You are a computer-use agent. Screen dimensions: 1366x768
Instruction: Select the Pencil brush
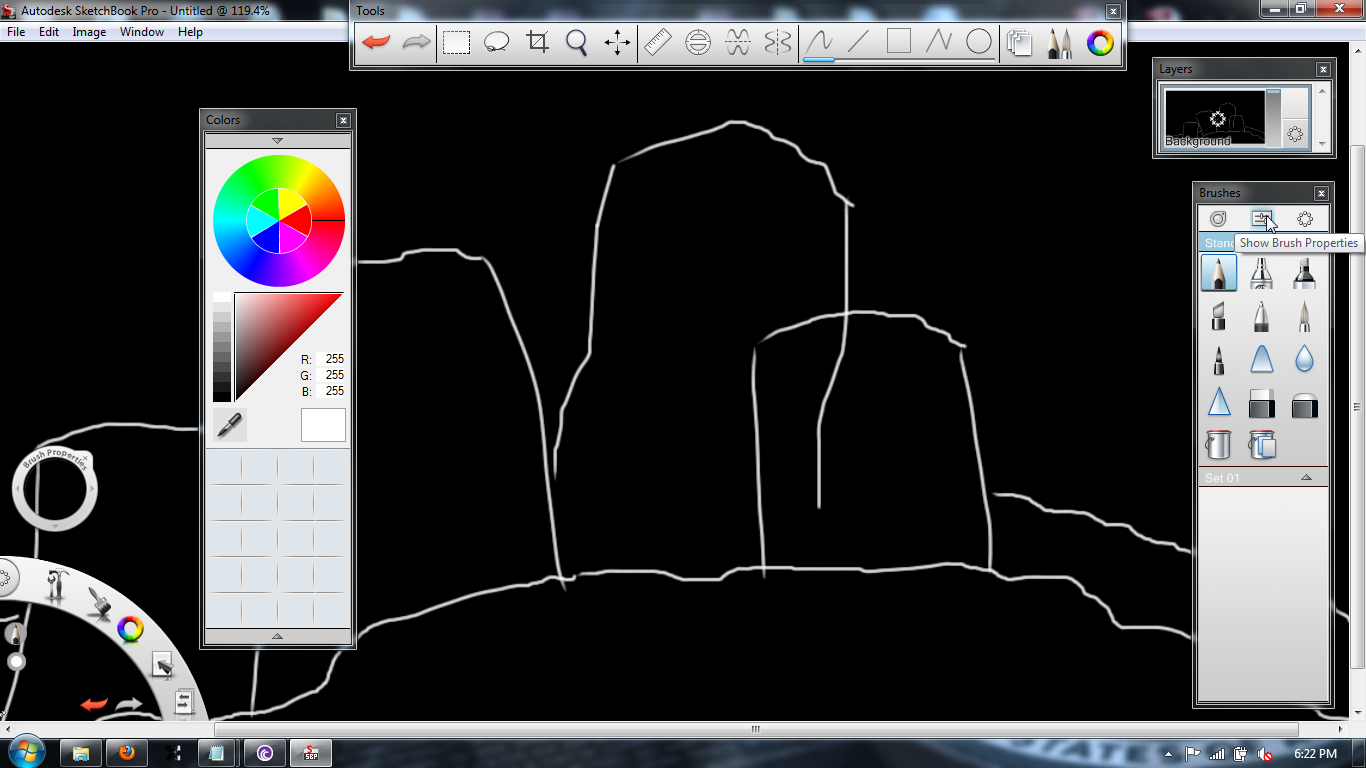pyautogui.click(x=1219, y=273)
